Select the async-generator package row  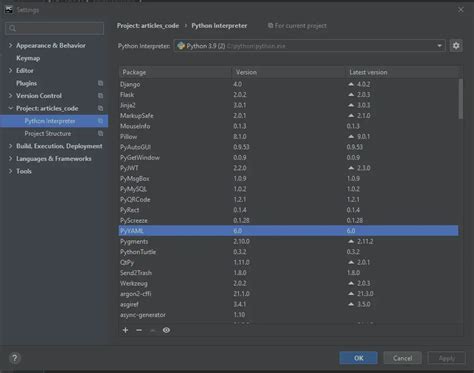click(289, 315)
